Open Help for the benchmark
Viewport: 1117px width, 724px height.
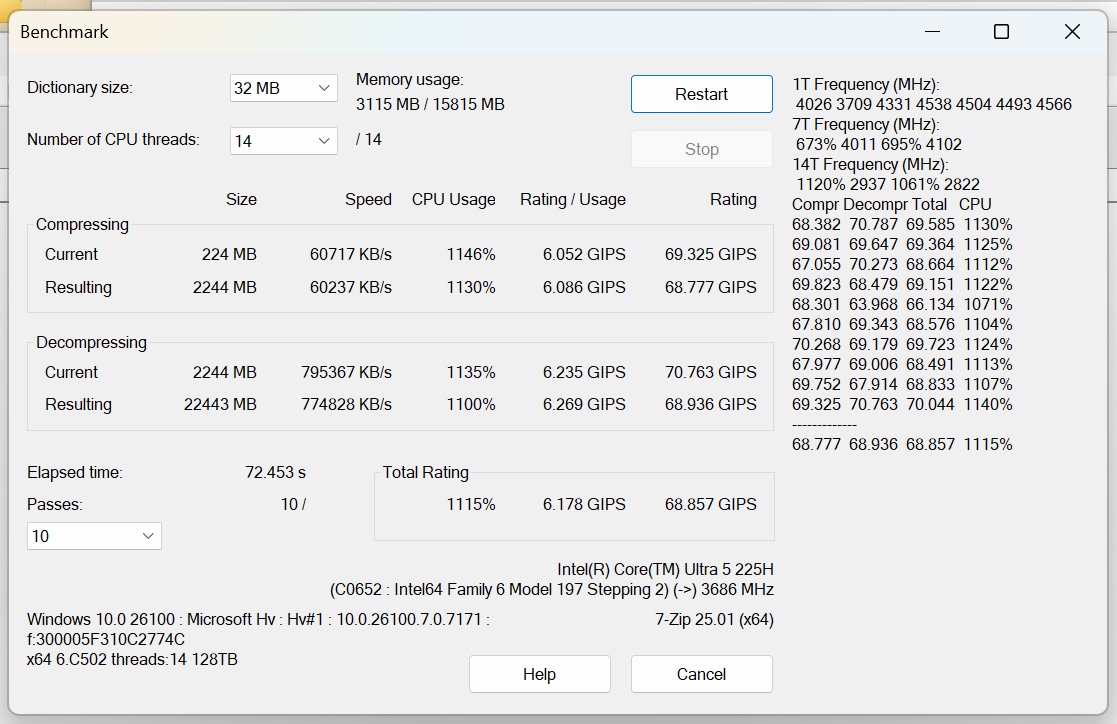tap(539, 674)
